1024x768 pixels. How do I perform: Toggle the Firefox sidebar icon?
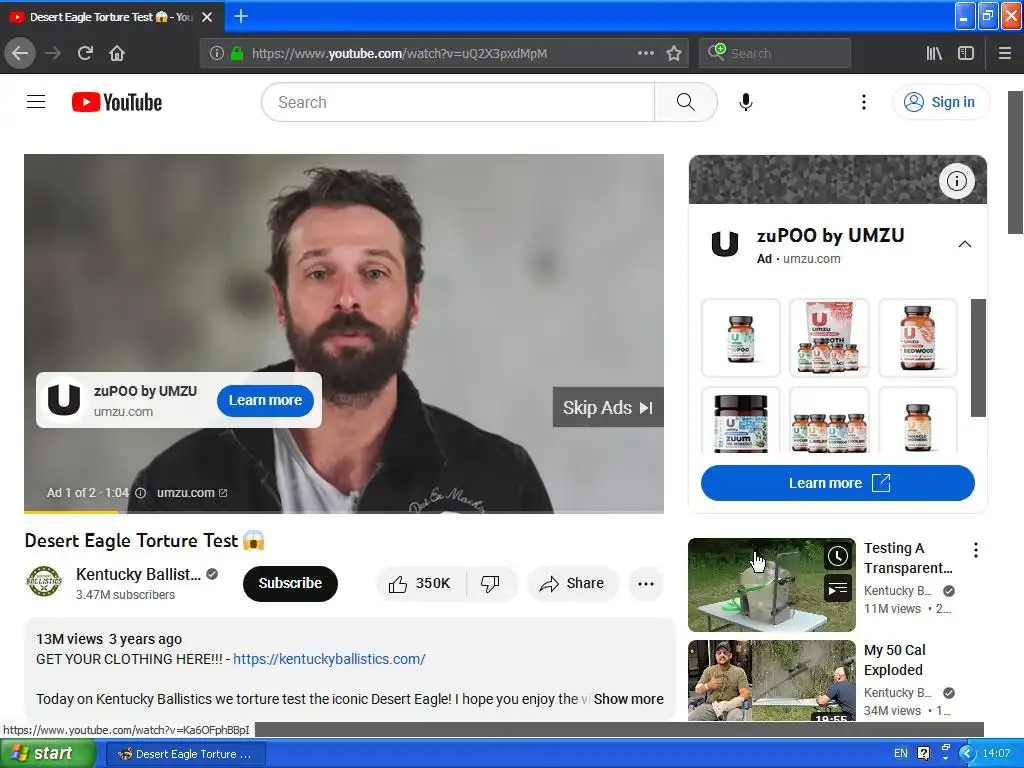pyautogui.click(x=966, y=54)
